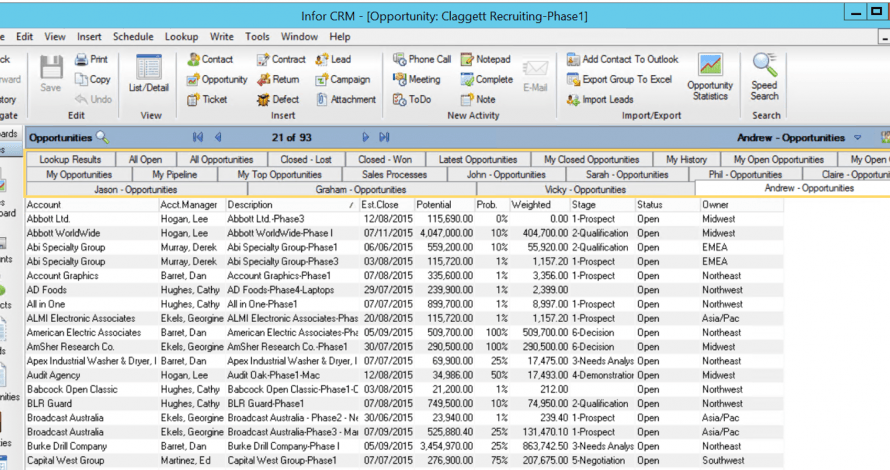Viewport: 890px width, 470px height.
Task: Open the Write menu
Action: [221, 37]
